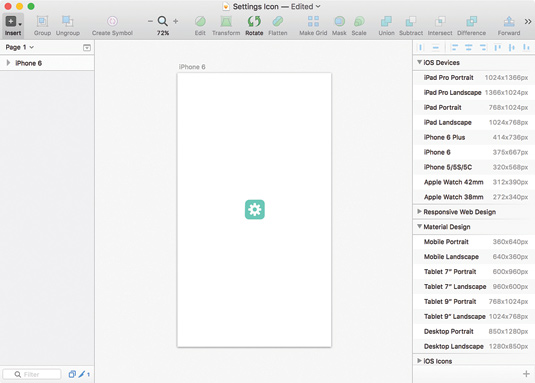Choose Mobile Portrait preset
This screenshot has height=383, width=535.
(x=474, y=242)
